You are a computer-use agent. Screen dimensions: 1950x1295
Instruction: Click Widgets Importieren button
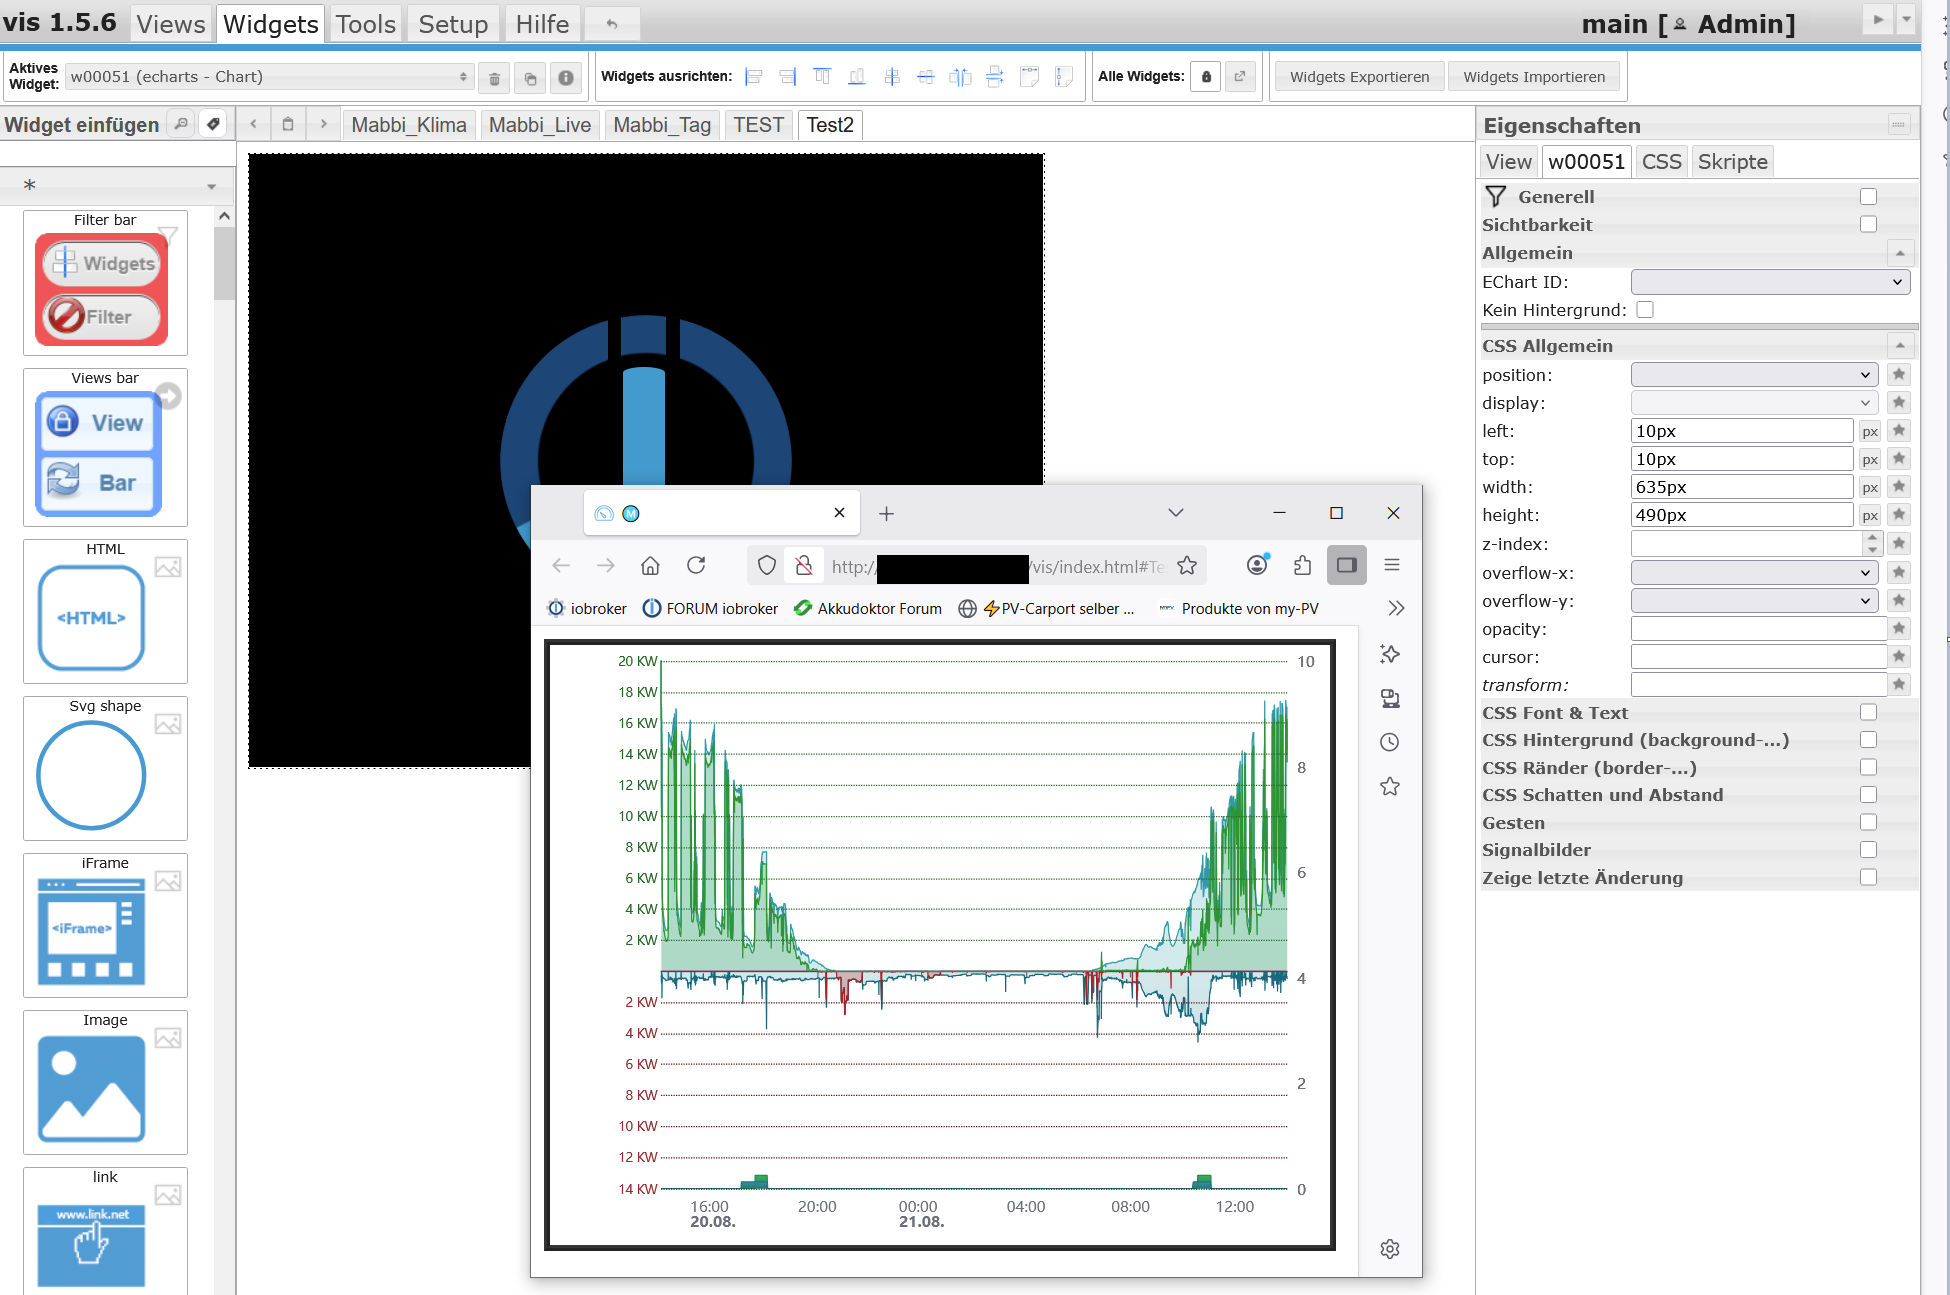pyautogui.click(x=1534, y=77)
